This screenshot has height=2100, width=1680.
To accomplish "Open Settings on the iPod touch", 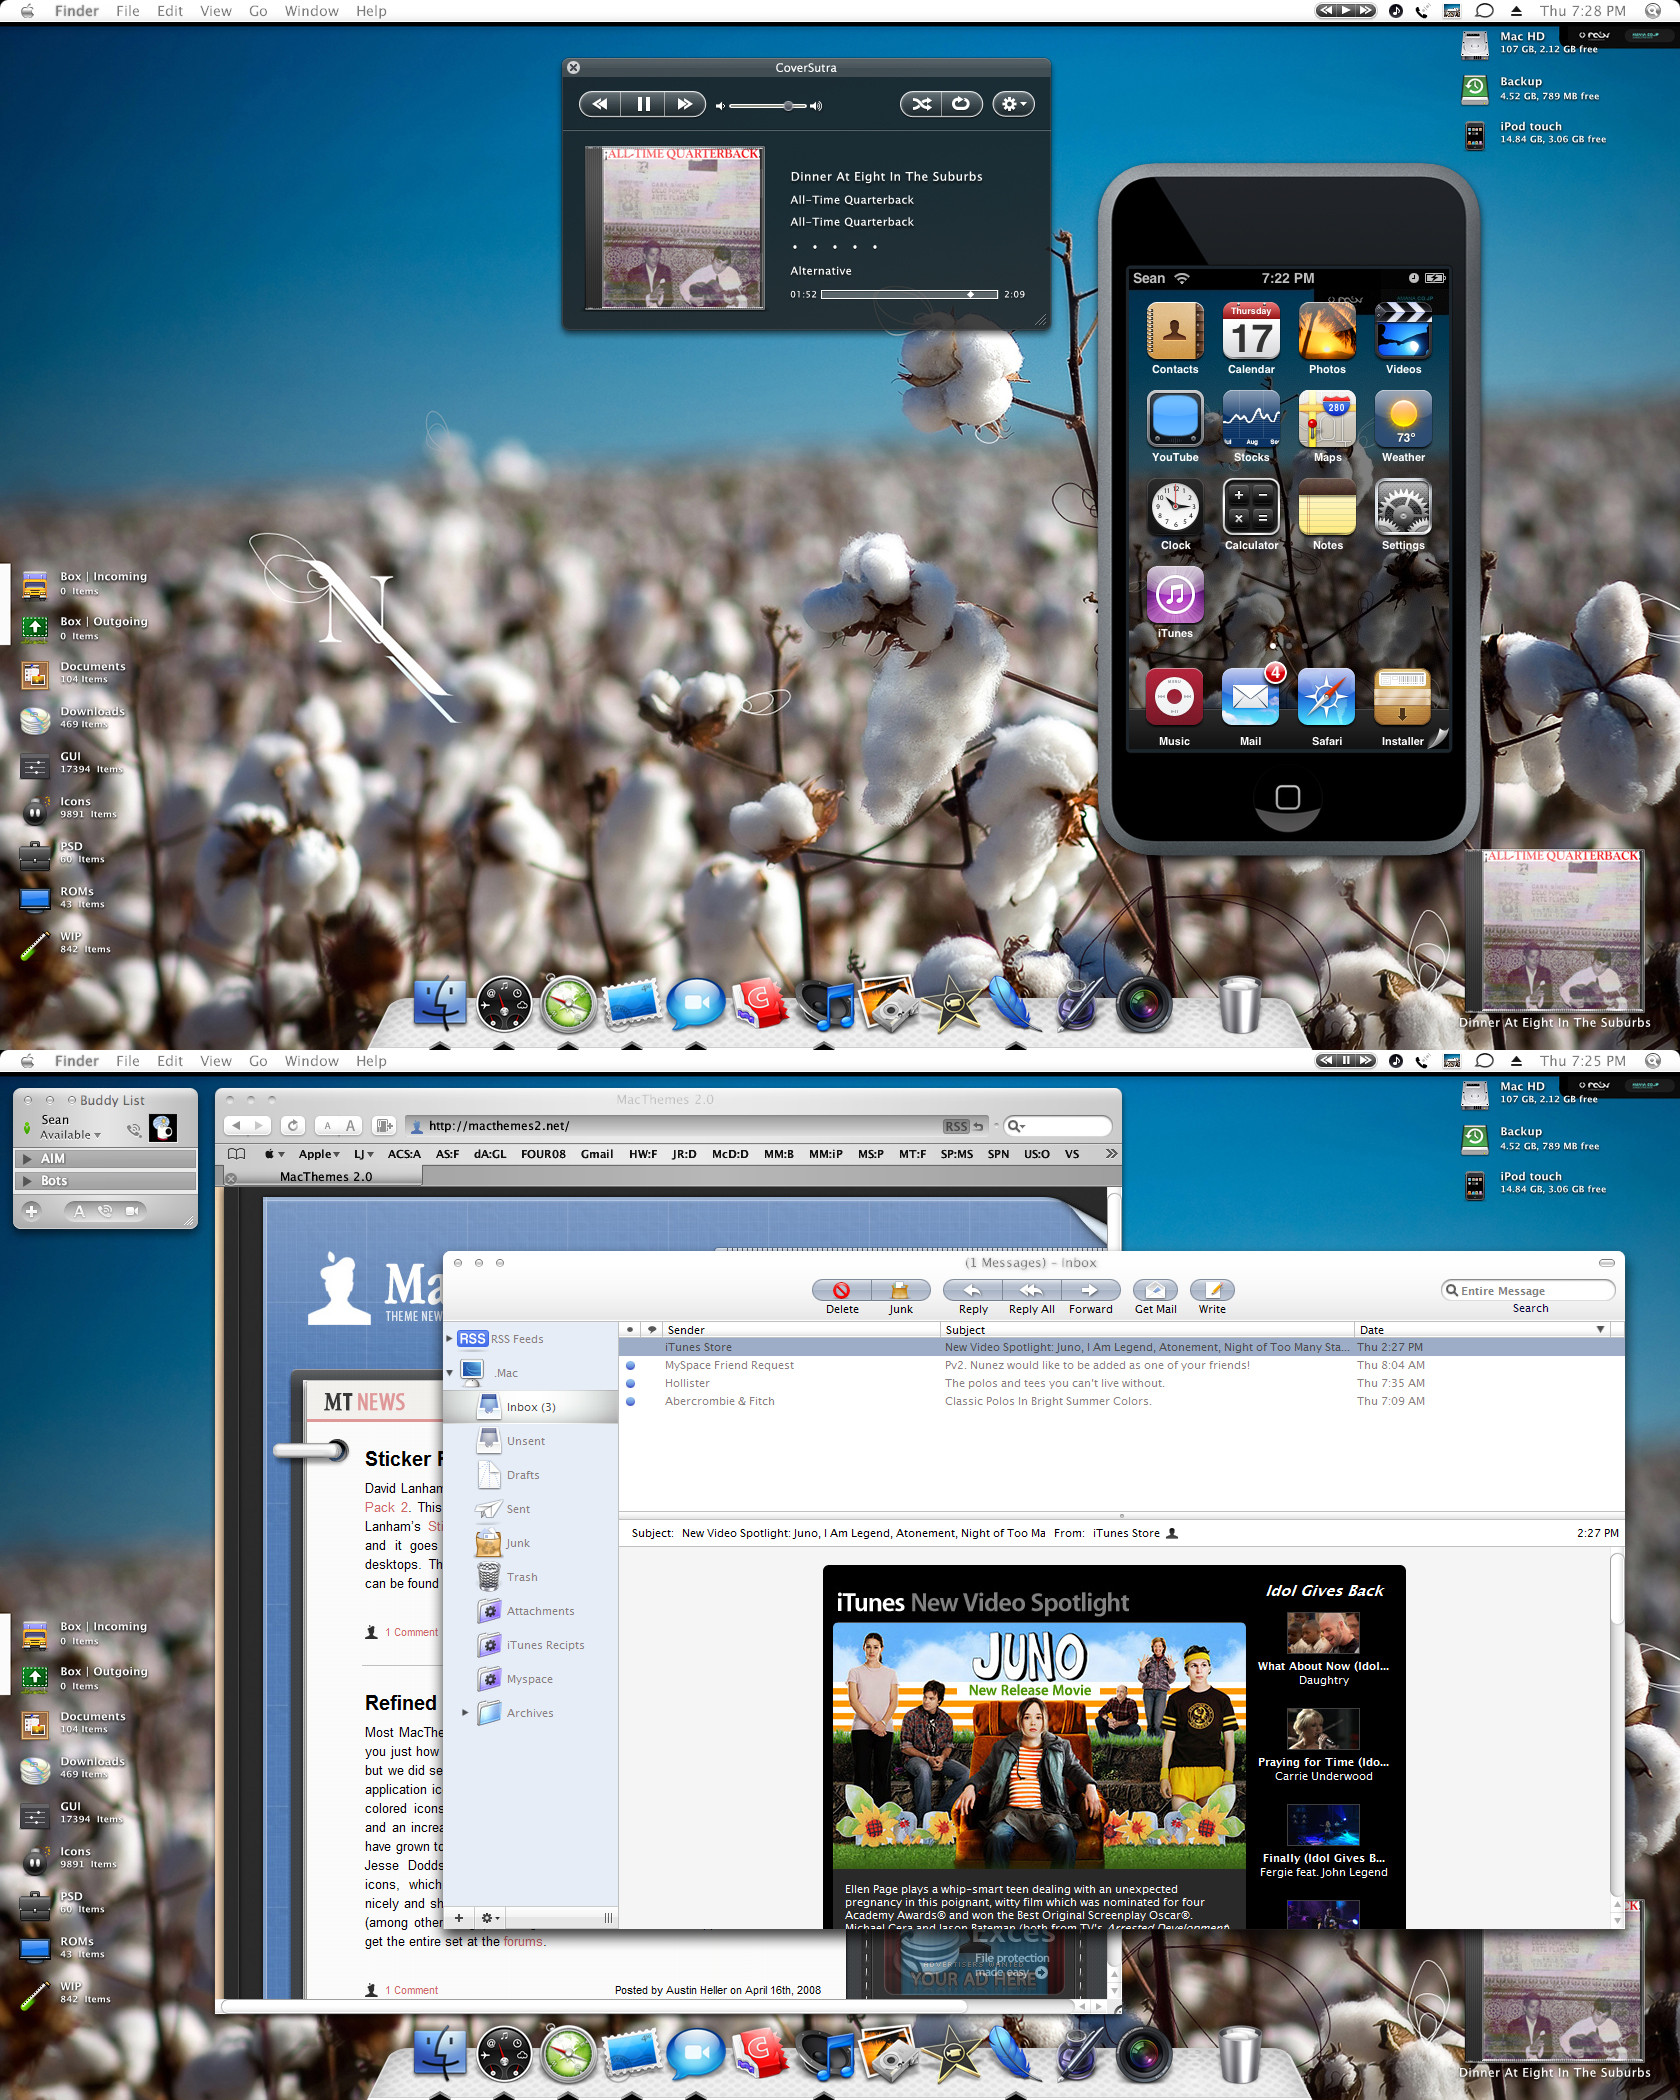I will [x=1403, y=508].
